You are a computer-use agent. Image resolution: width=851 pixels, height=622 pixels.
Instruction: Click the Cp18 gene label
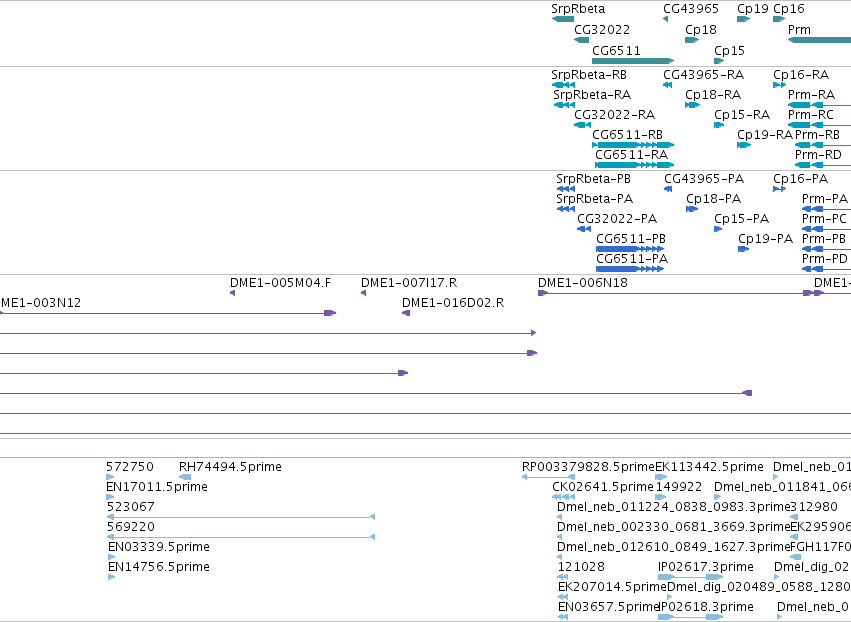point(701,30)
